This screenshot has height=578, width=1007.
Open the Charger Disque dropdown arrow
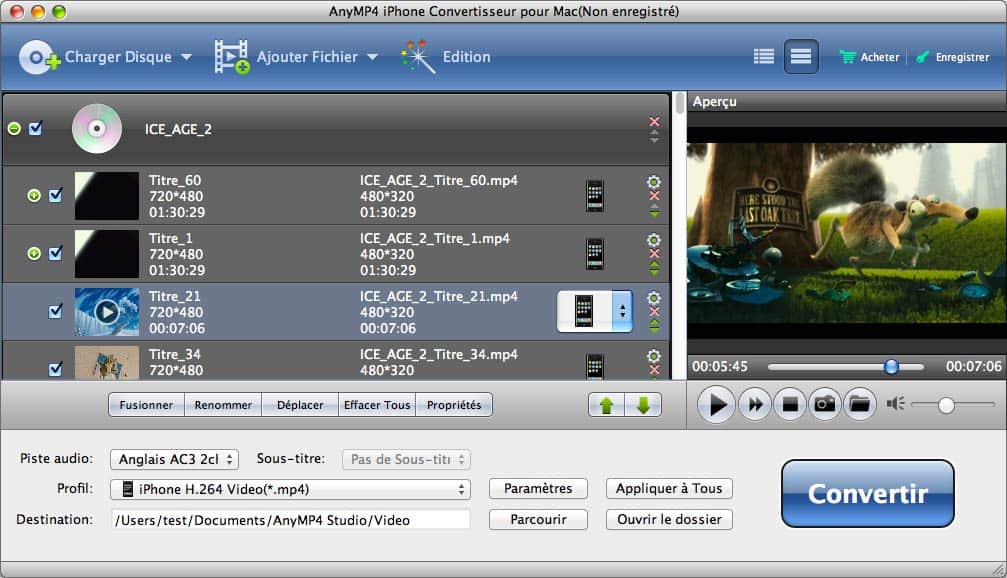[186, 57]
